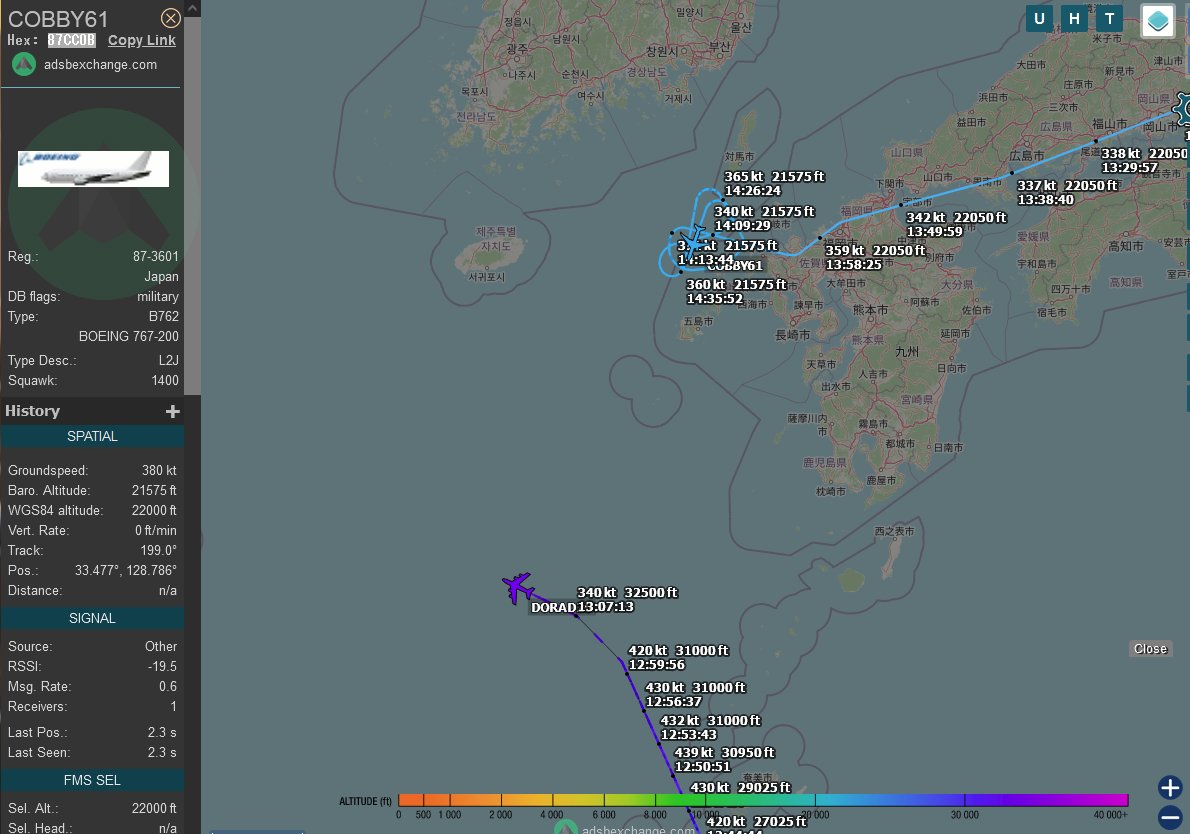
Task: Open the adsbexchange.com logo link
Action: click(24, 65)
